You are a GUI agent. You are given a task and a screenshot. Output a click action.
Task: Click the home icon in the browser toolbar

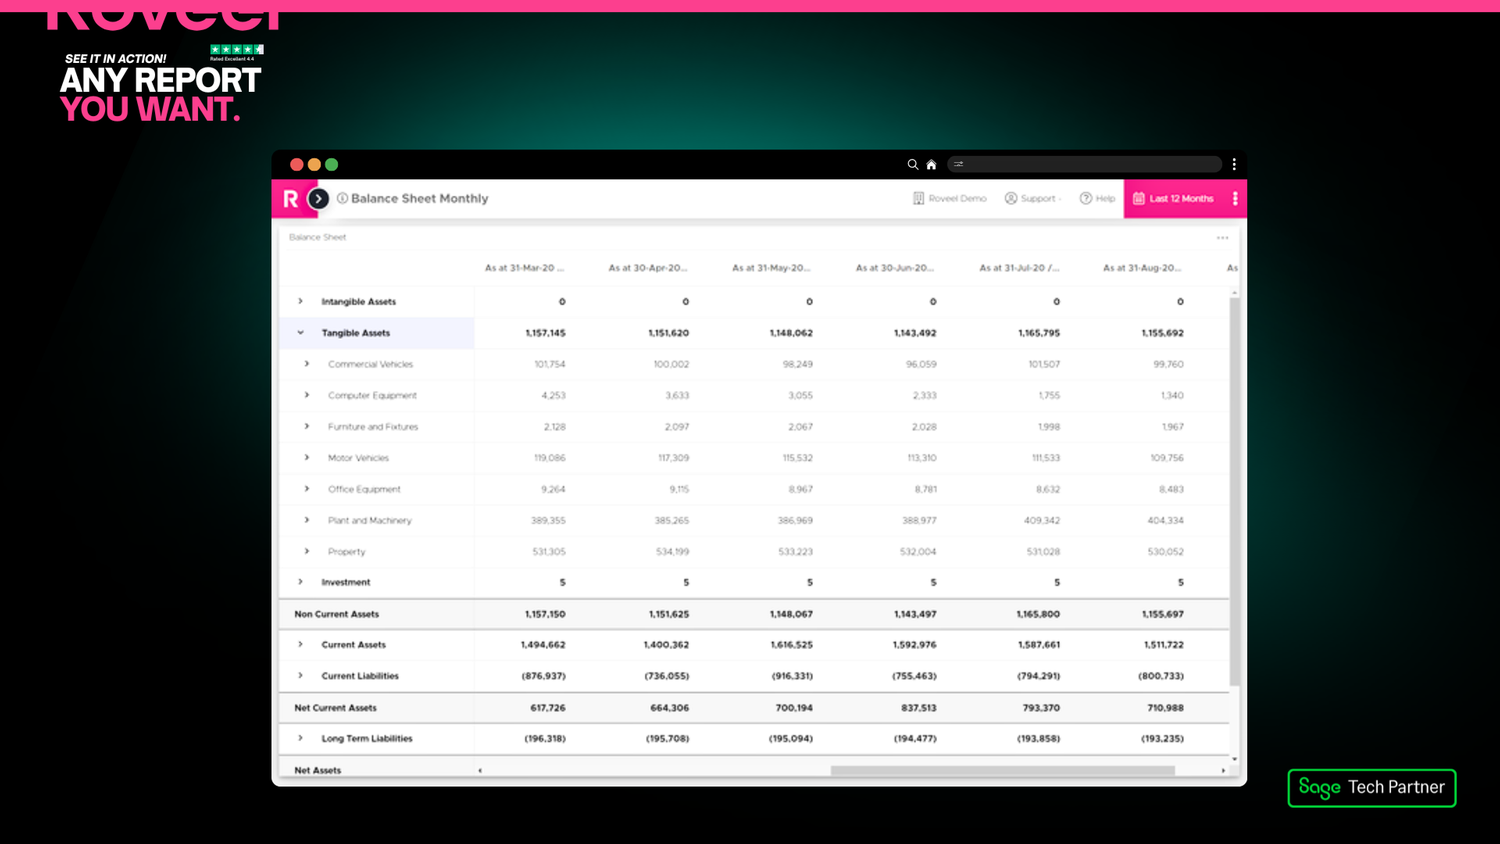pos(930,164)
